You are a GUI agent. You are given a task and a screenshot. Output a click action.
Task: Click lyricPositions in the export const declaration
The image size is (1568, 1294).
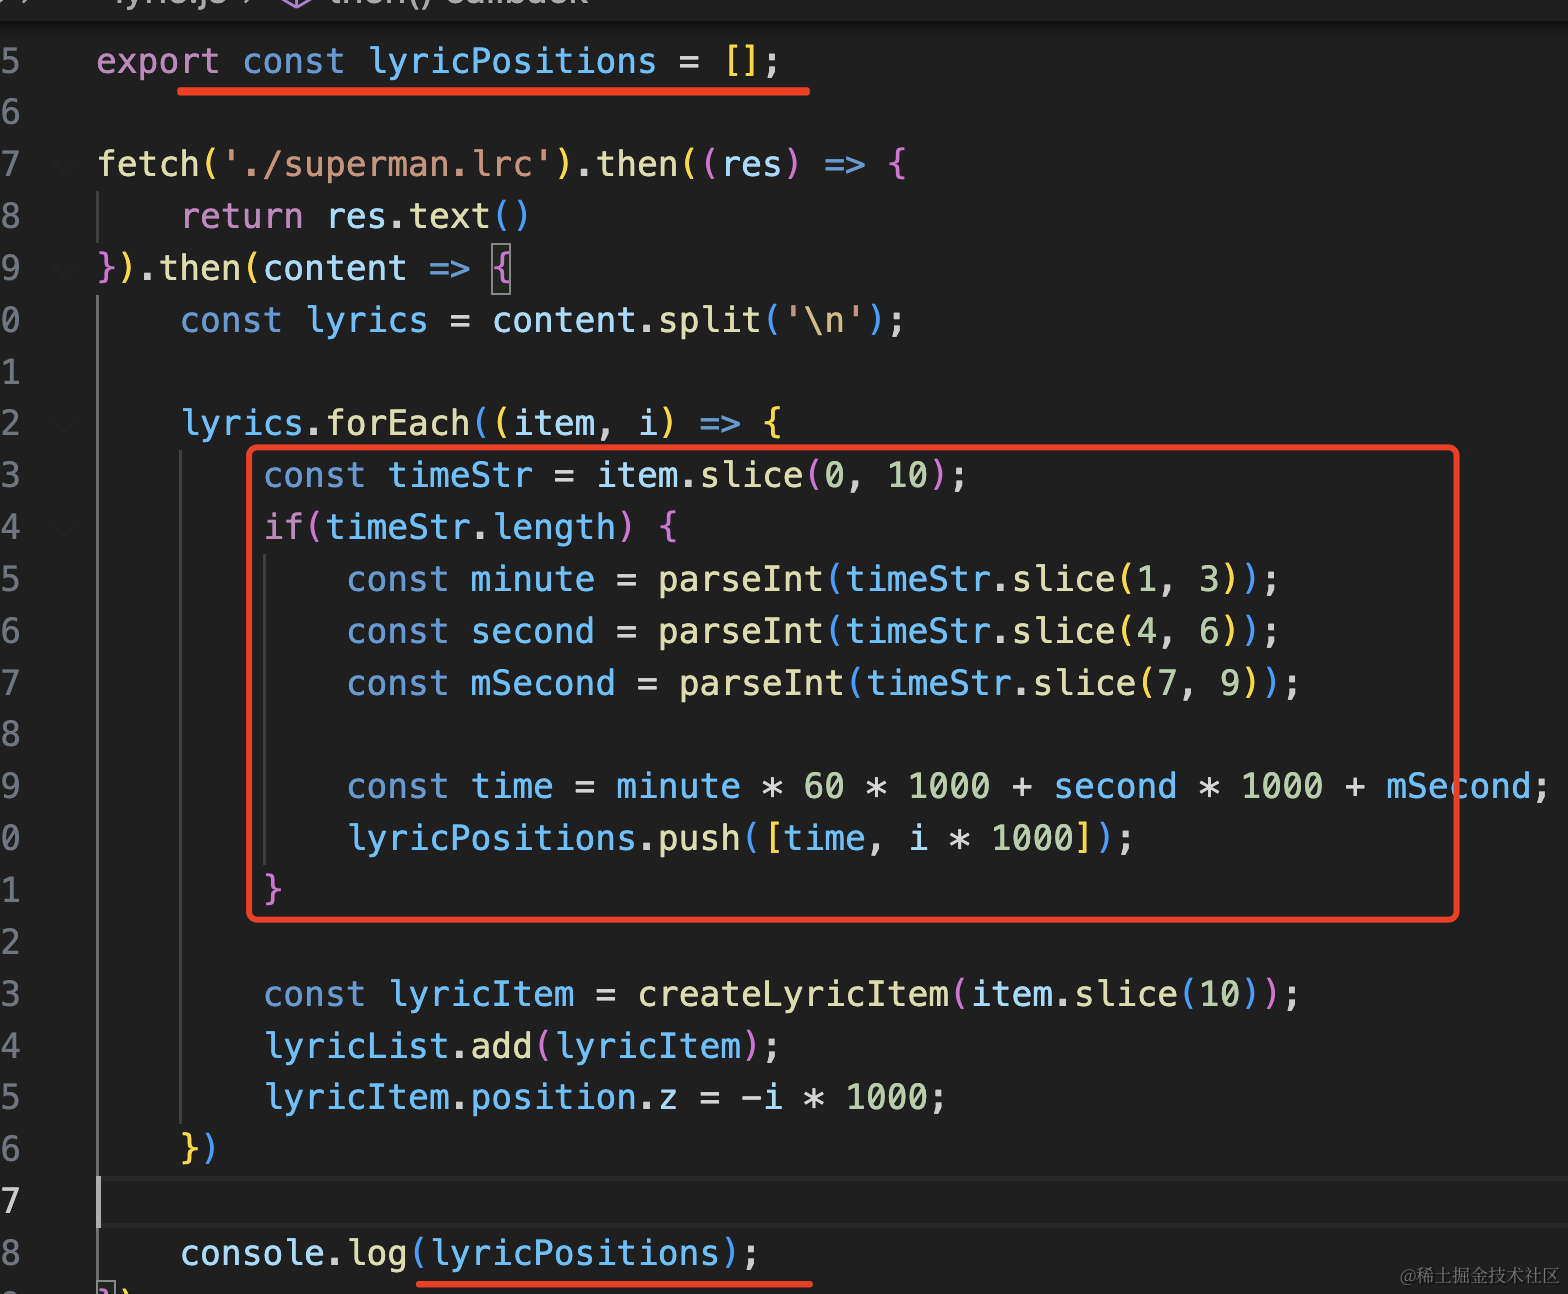click(x=513, y=62)
